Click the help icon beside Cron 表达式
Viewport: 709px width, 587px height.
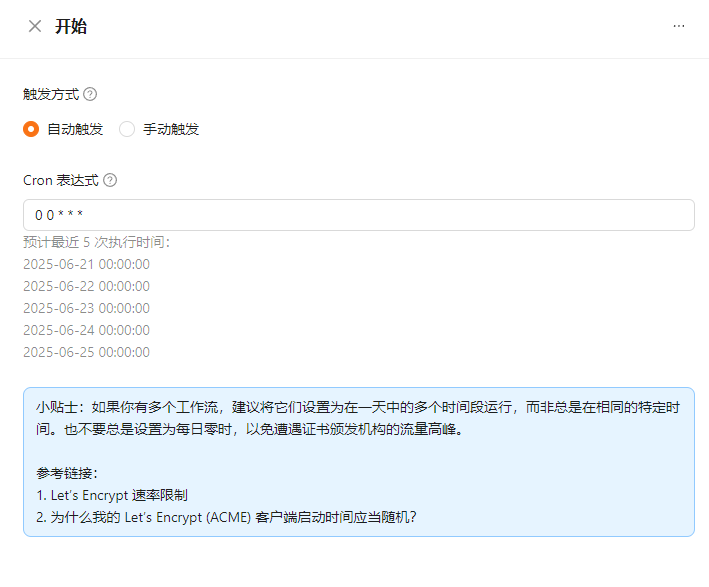[x=110, y=181]
